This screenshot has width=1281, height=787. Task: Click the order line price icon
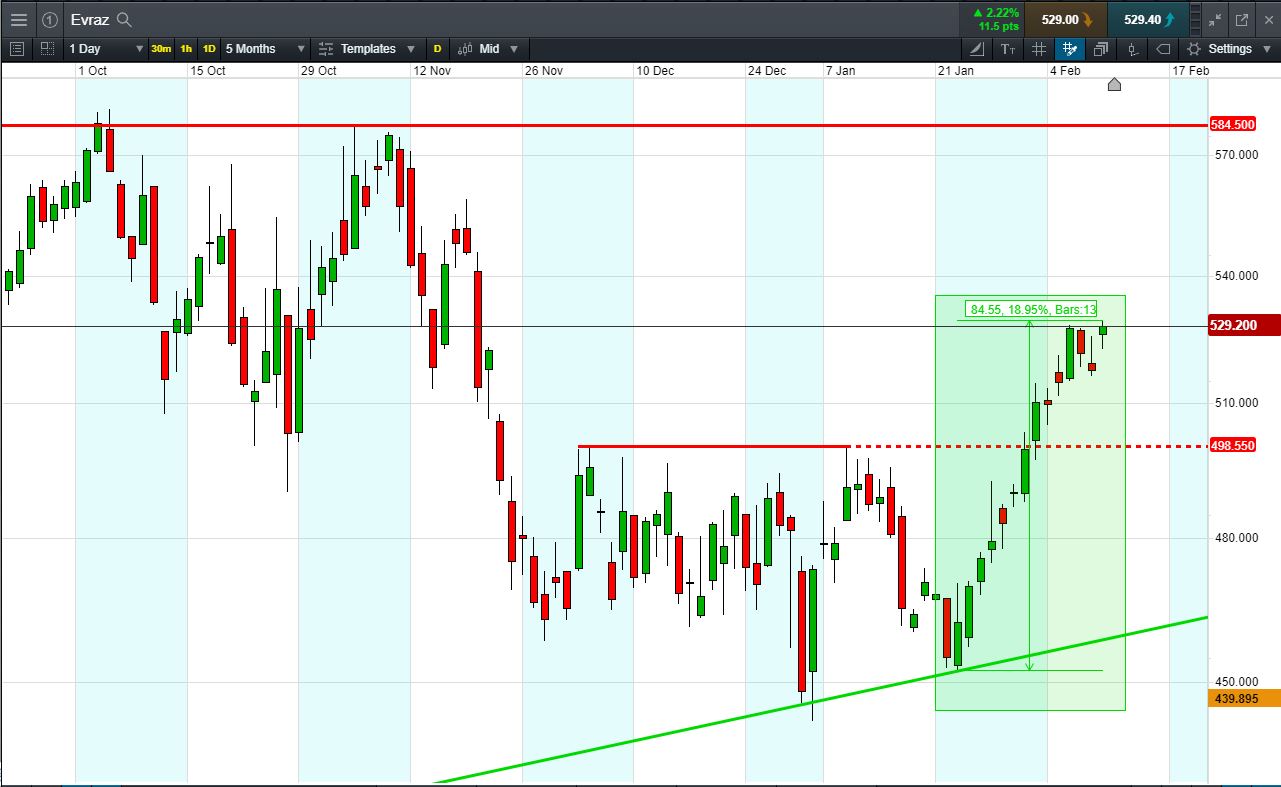pos(1132,49)
